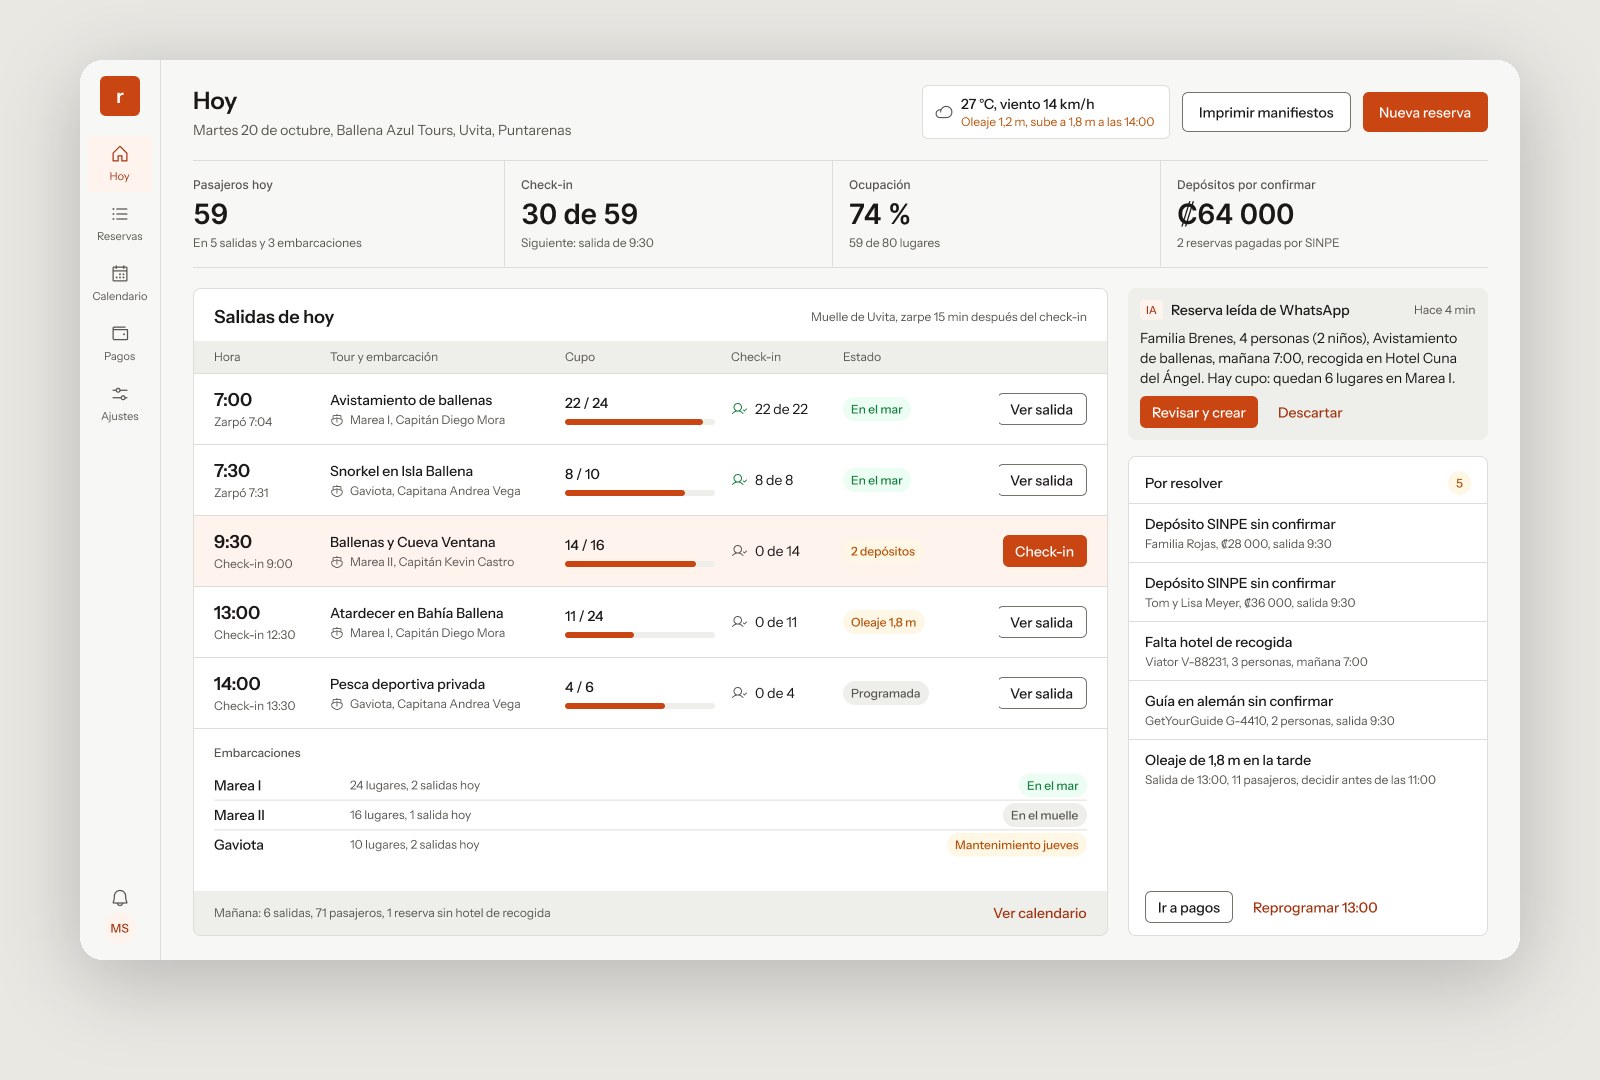Open Guía en alemán sin confirmar item
This screenshot has height=1080, width=1600.
[x=1308, y=710]
